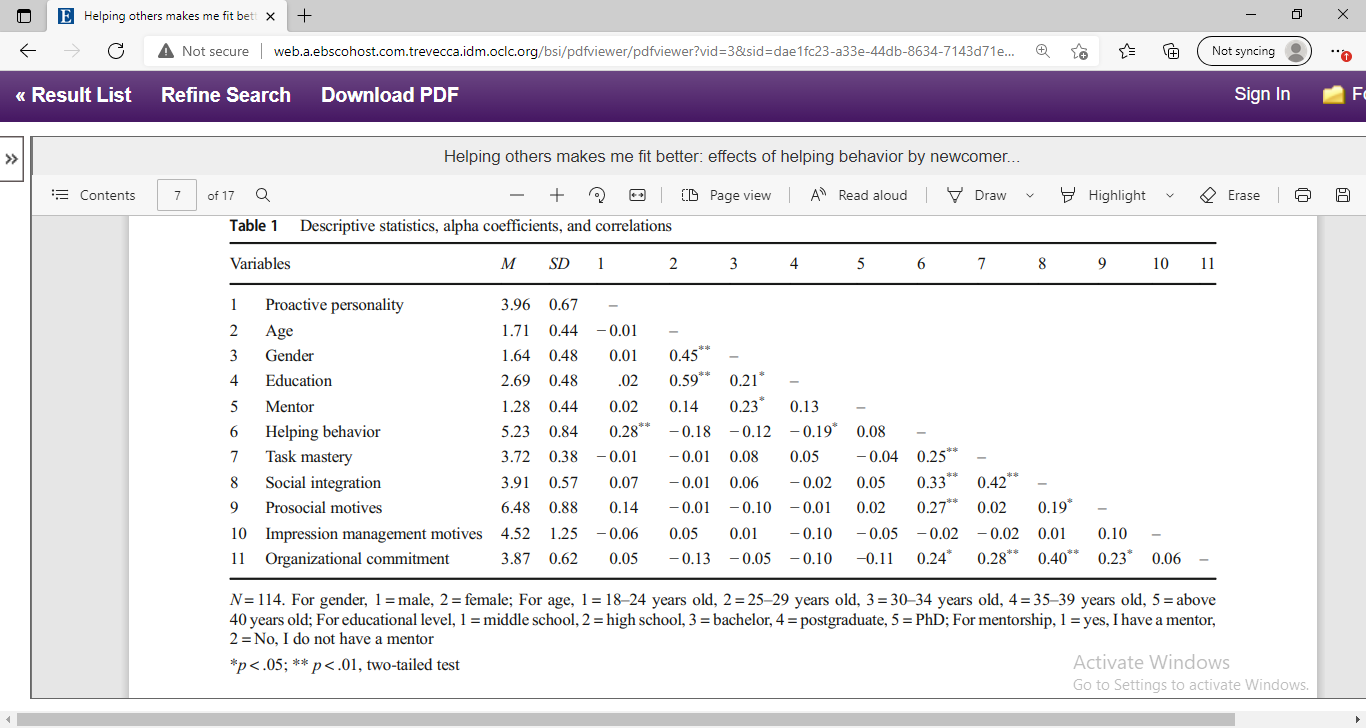Go back to the previous page
1366x728 pixels.
[x=27, y=51]
